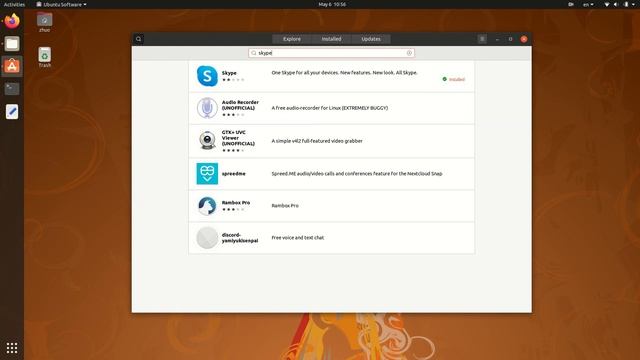Switch to the Updates tab
640x360 pixels.
(x=371, y=39)
